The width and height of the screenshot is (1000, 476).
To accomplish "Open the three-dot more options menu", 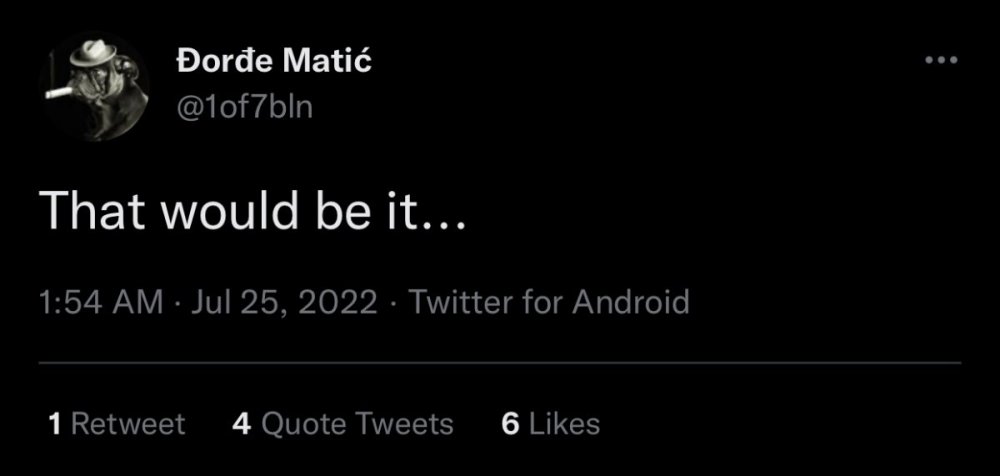I will tap(941, 62).
